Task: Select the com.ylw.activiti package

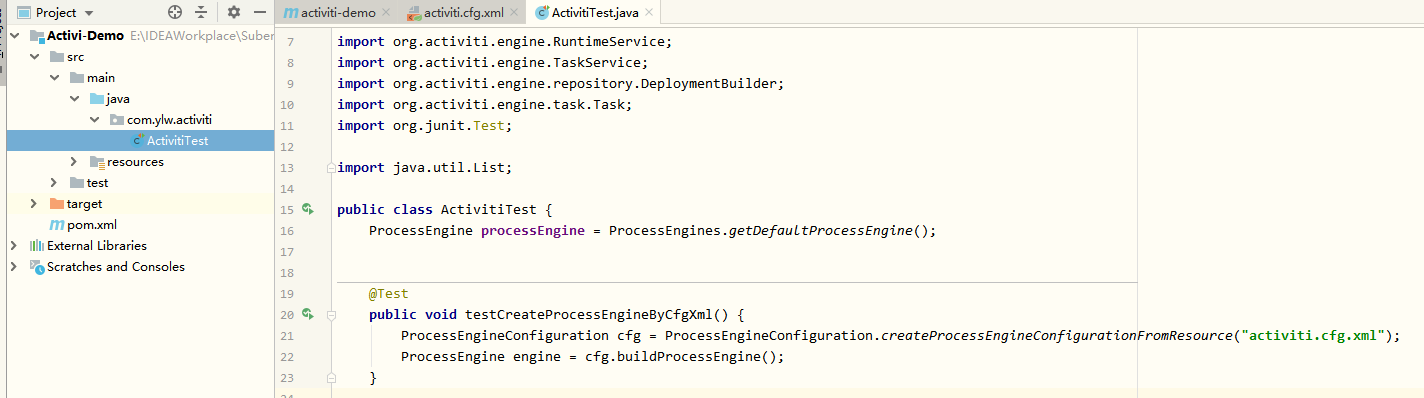Action: pos(169,120)
